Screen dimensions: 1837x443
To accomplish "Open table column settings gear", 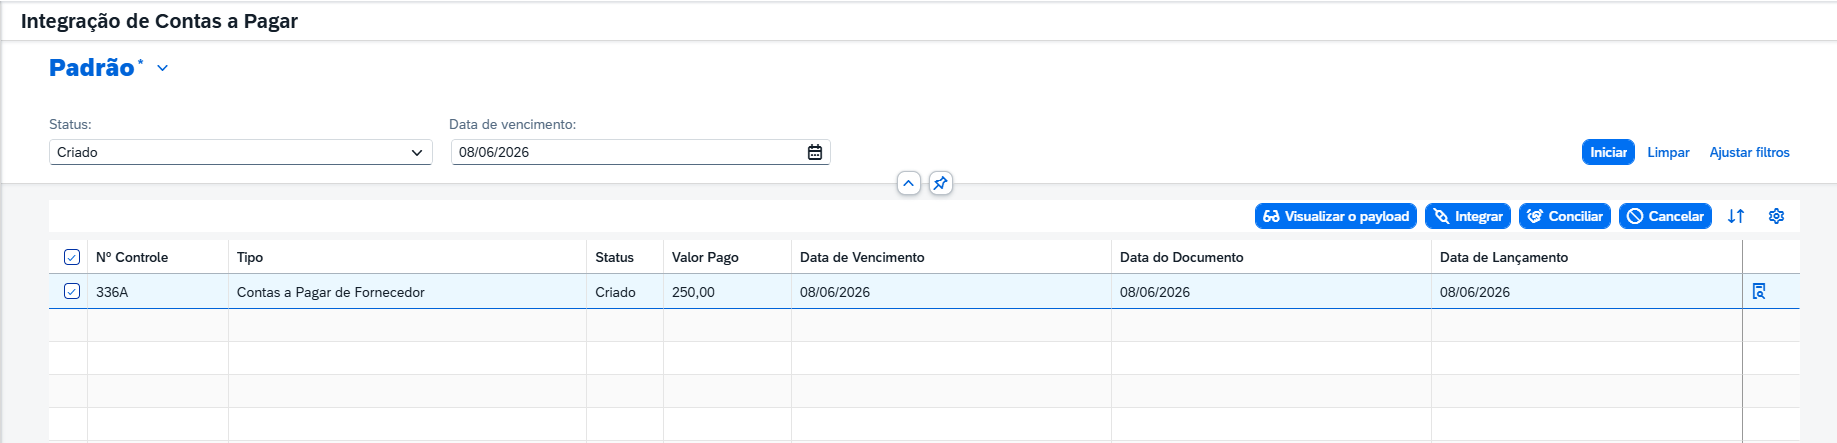I will [1776, 216].
